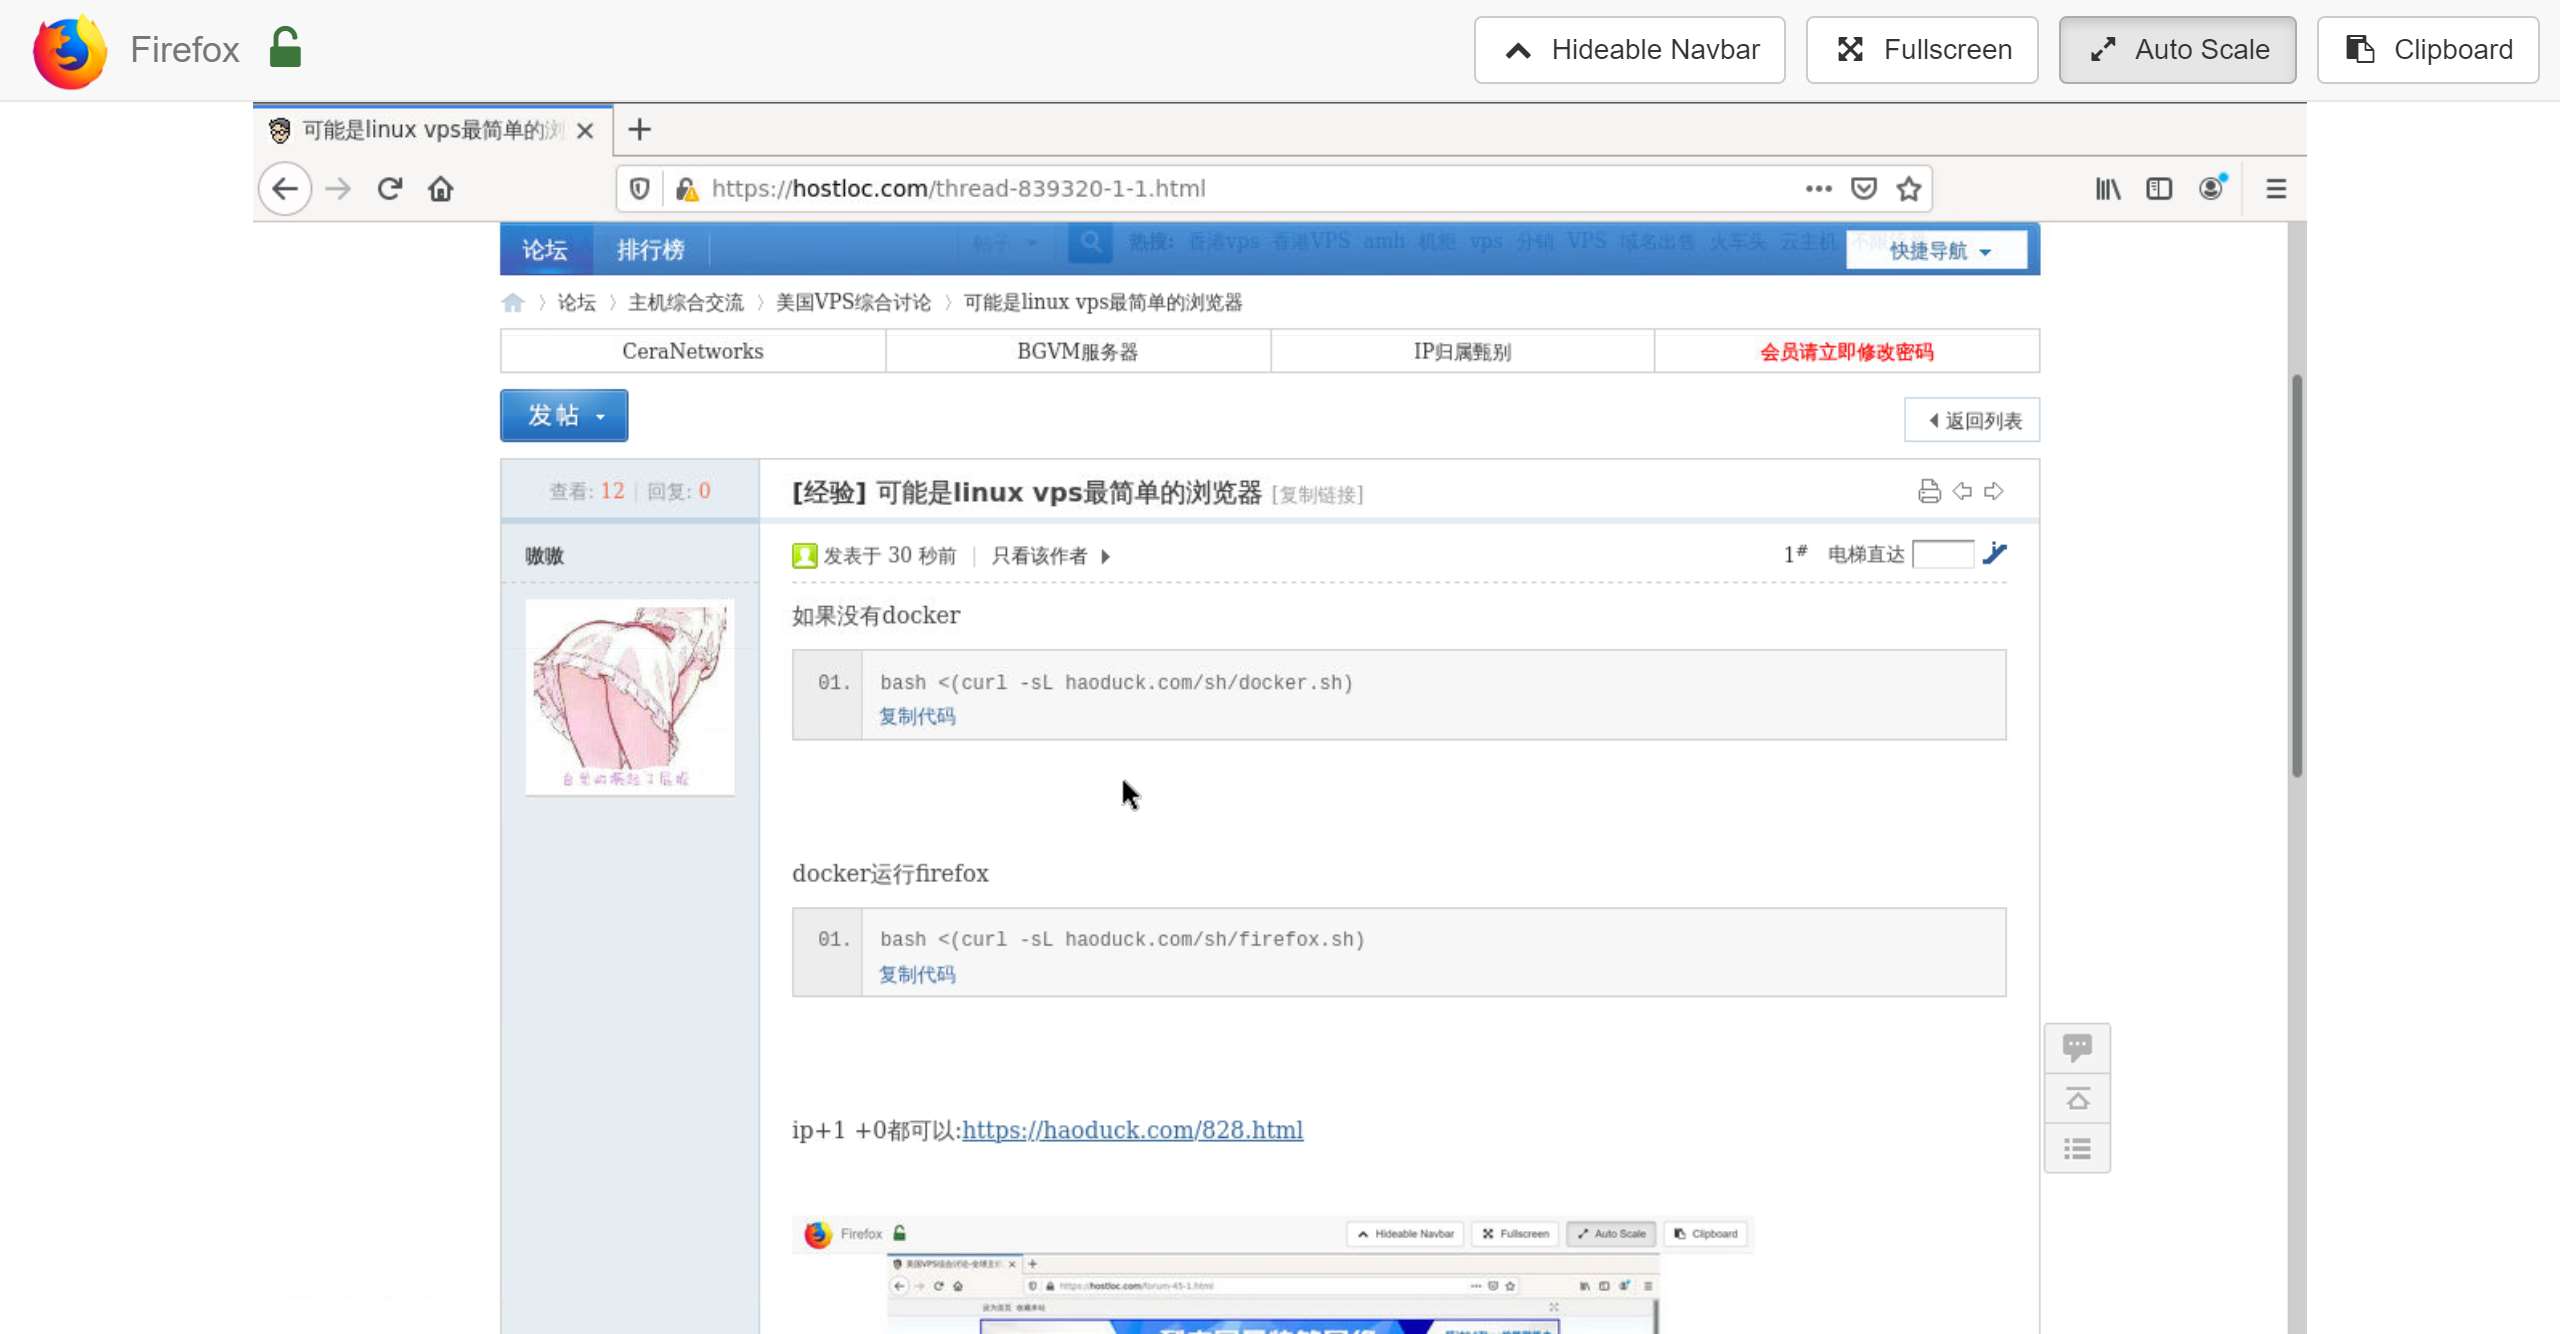Reload the current page
The height and width of the screenshot is (1334, 2560).
(390, 189)
